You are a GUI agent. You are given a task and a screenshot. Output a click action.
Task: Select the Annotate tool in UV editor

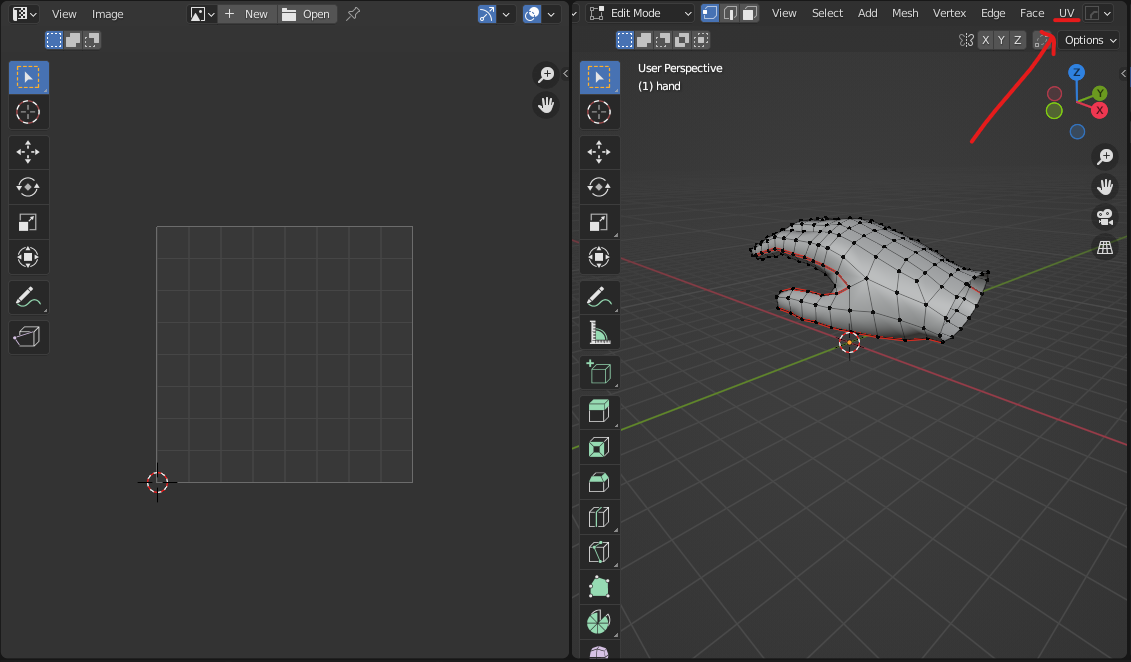(29, 297)
